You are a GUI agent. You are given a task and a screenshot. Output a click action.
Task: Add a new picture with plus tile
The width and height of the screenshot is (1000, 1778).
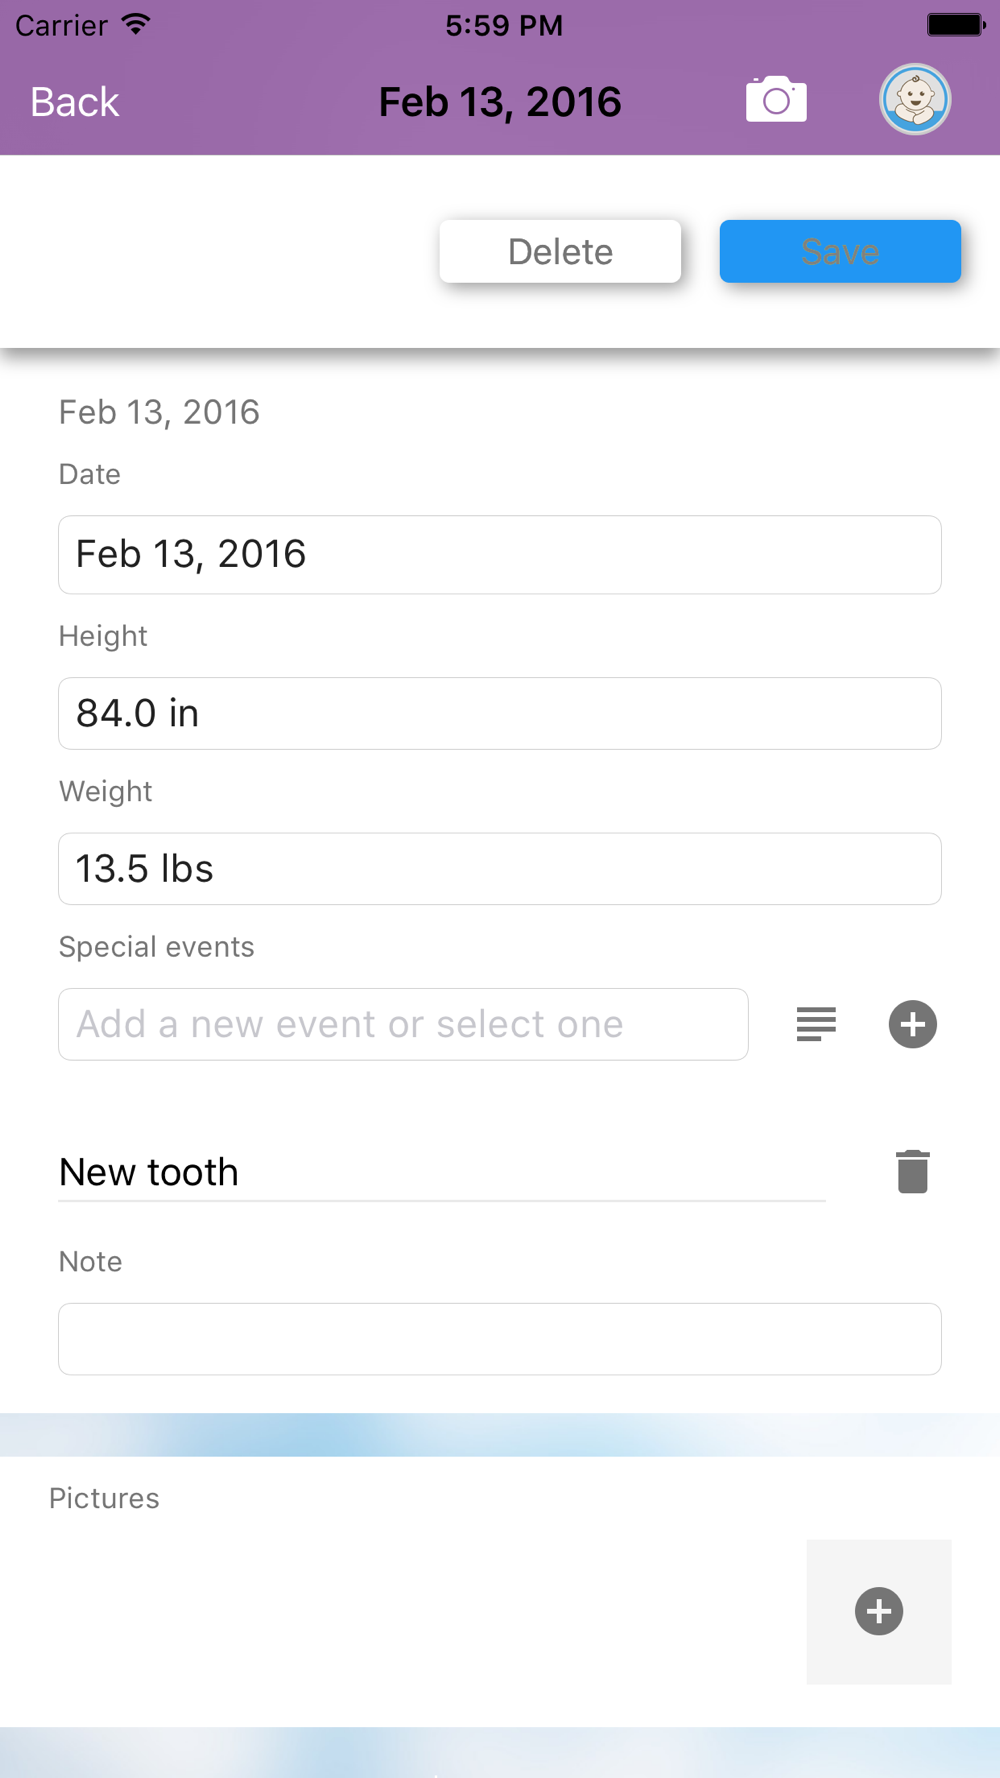coord(879,1611)
